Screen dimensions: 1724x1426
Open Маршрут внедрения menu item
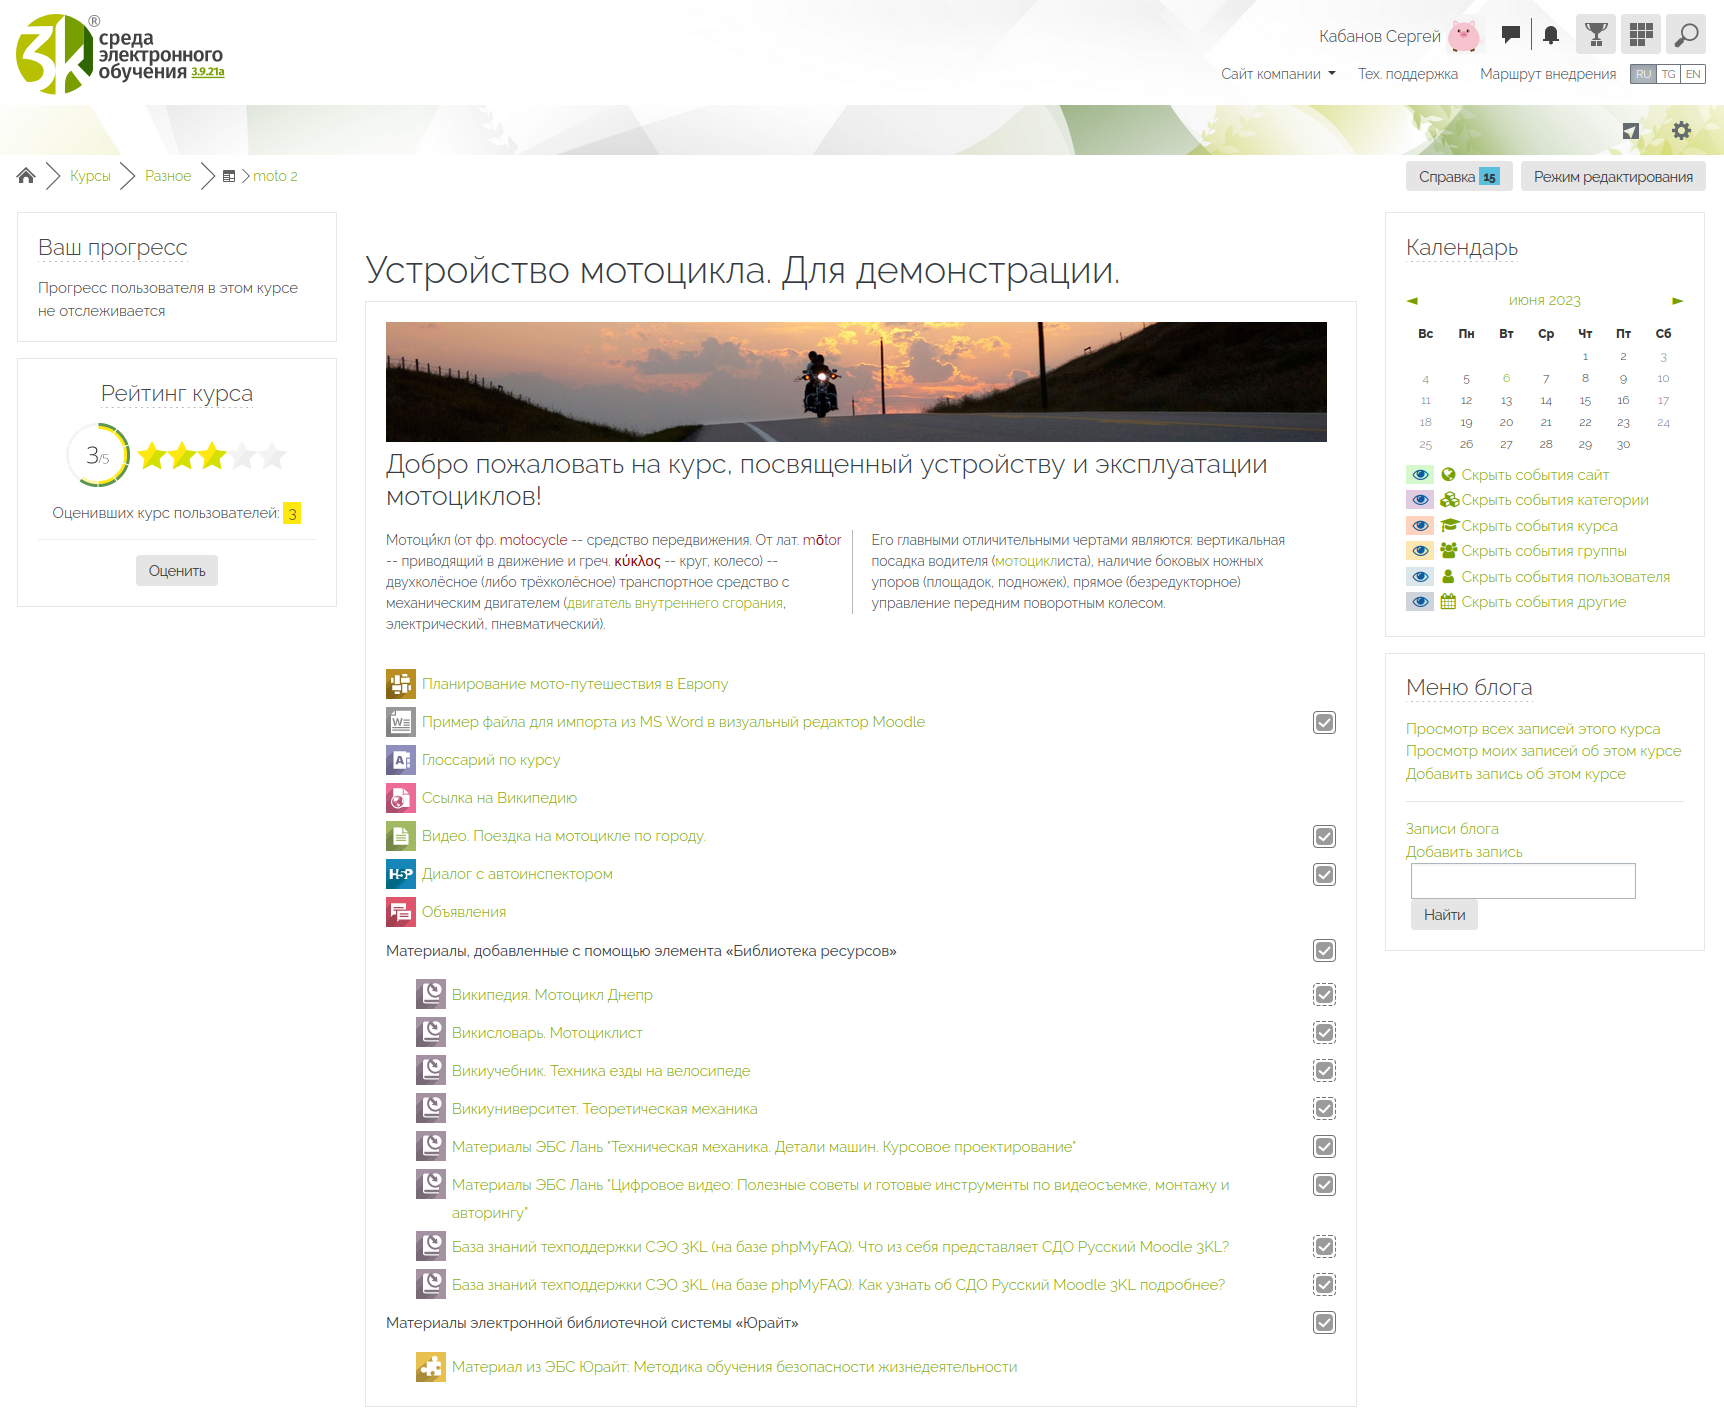tap(1547, 74)
